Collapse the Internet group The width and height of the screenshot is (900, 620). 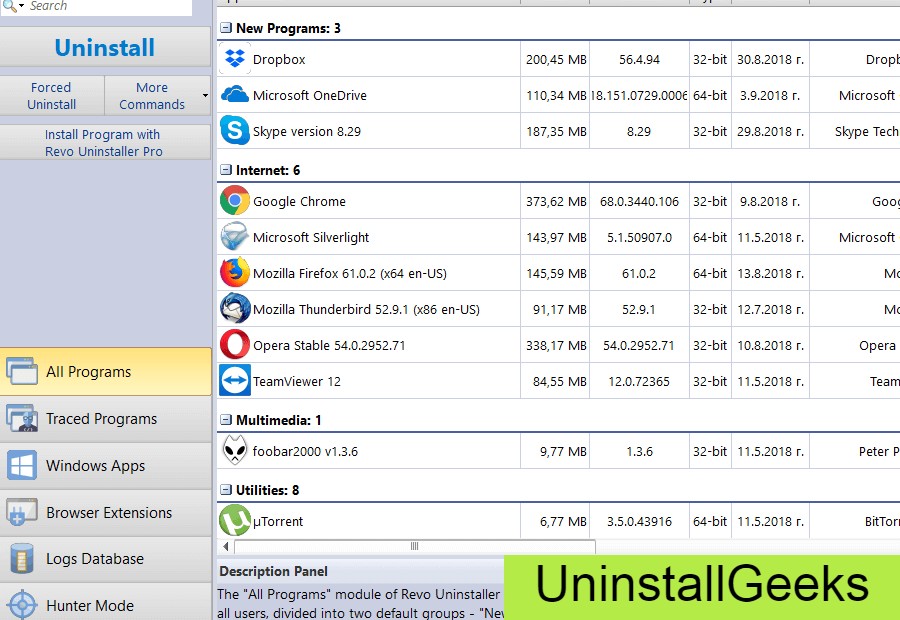coord(226,169)
